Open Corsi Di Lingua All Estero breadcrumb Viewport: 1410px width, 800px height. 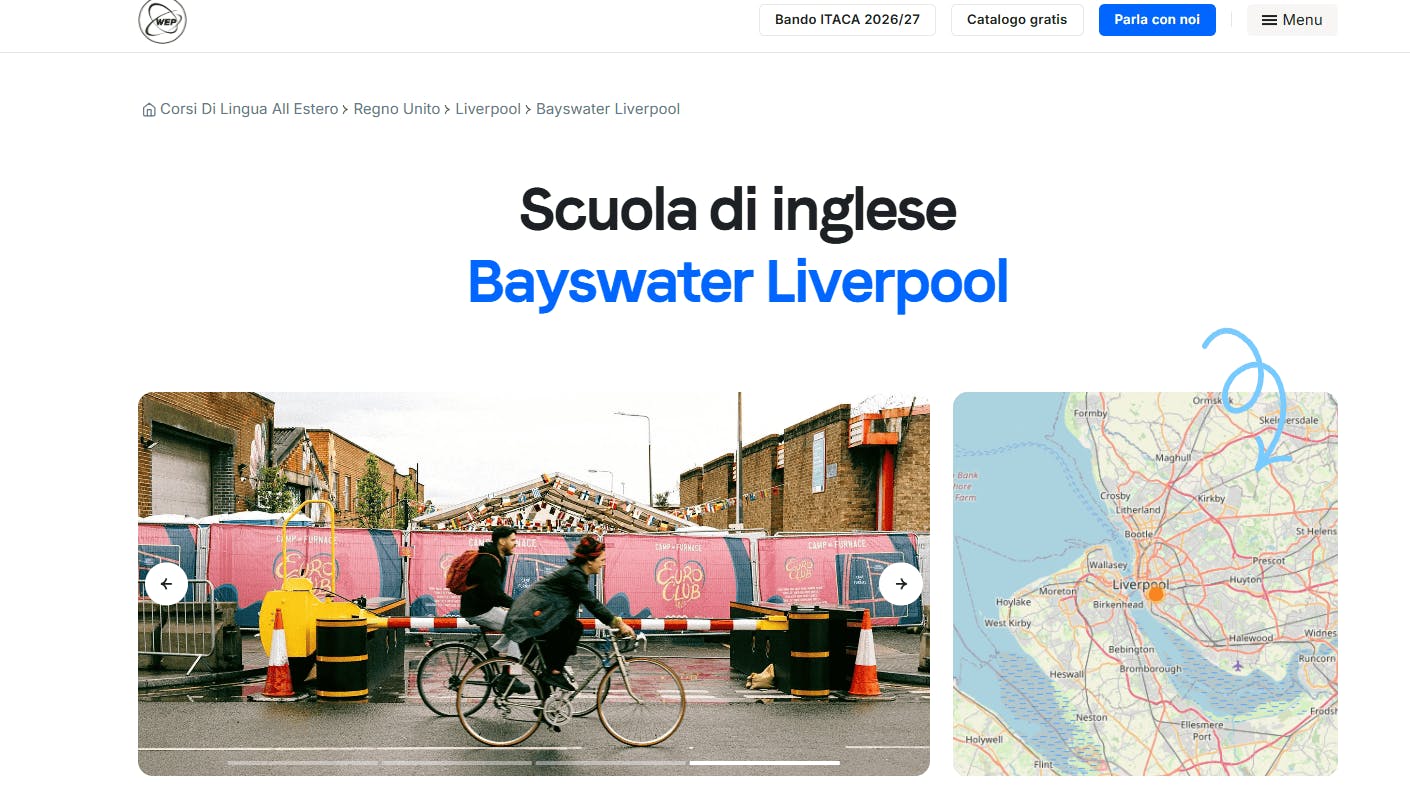coord(249,109)
